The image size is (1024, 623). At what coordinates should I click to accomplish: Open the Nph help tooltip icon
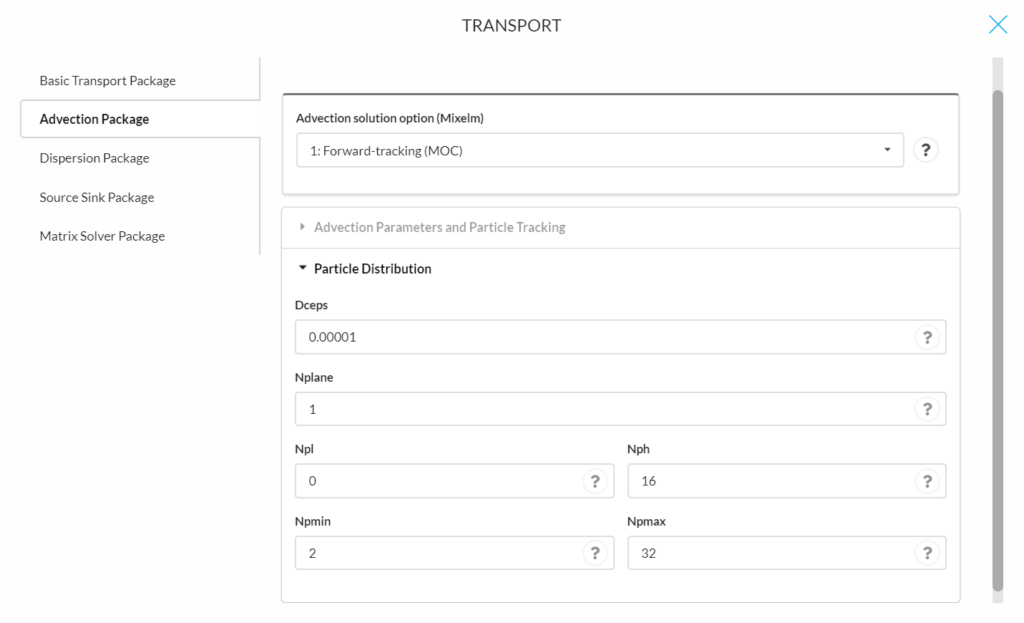[x=927, y=481]
